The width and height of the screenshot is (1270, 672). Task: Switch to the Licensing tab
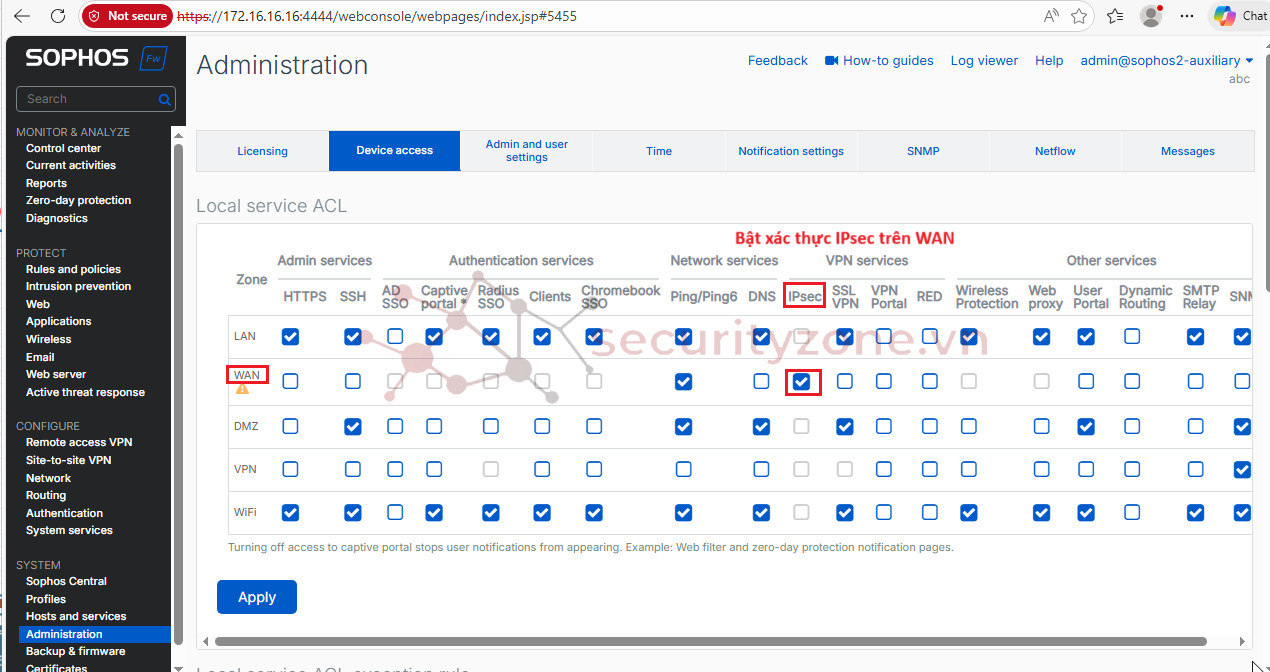pos(262,151)
